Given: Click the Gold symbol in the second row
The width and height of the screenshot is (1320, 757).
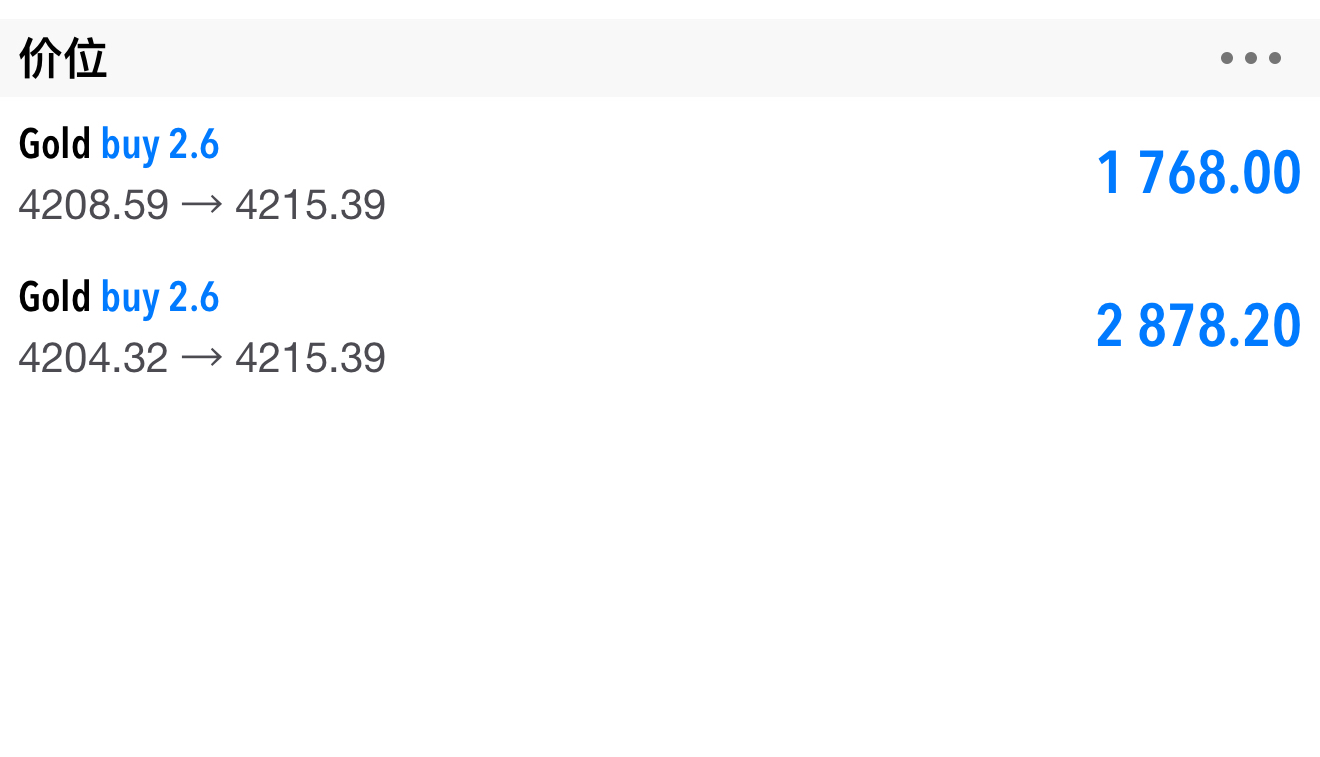Looking at the screenshot, I should 55,298.
